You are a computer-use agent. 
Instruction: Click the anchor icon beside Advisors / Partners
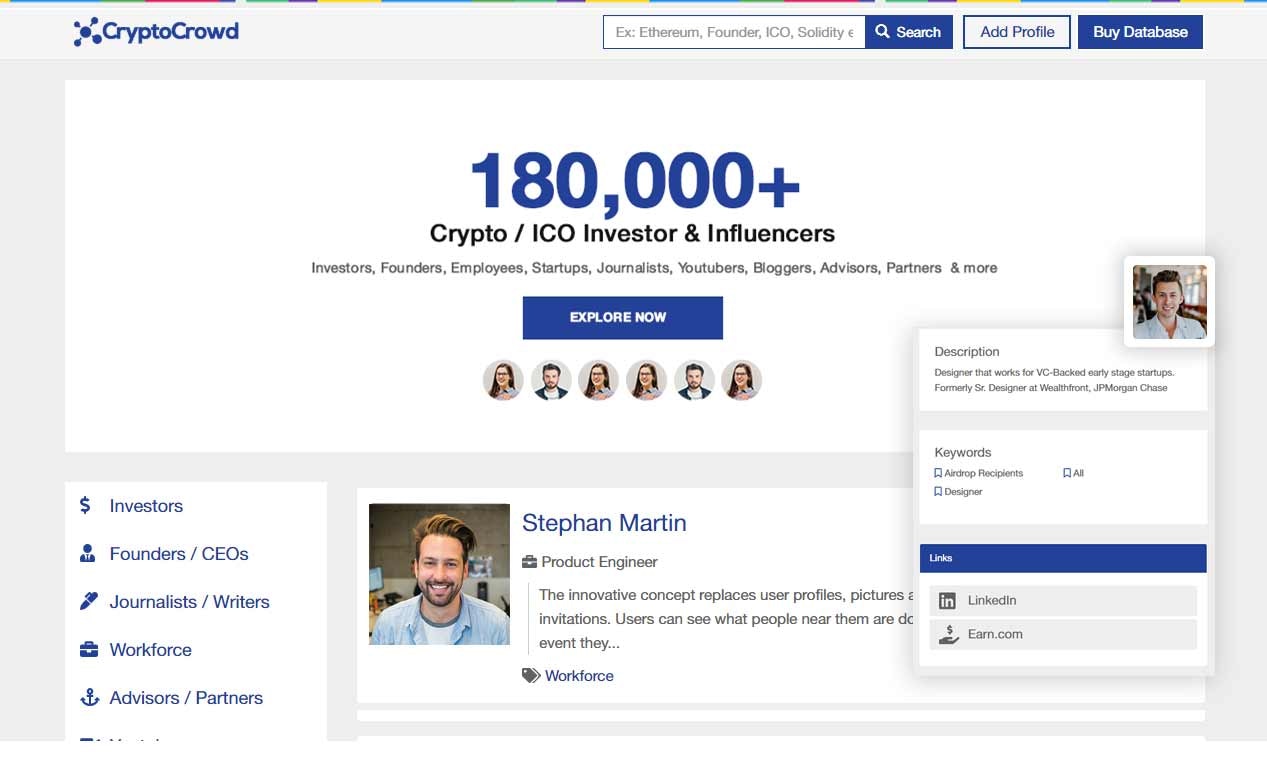(88, 697)
